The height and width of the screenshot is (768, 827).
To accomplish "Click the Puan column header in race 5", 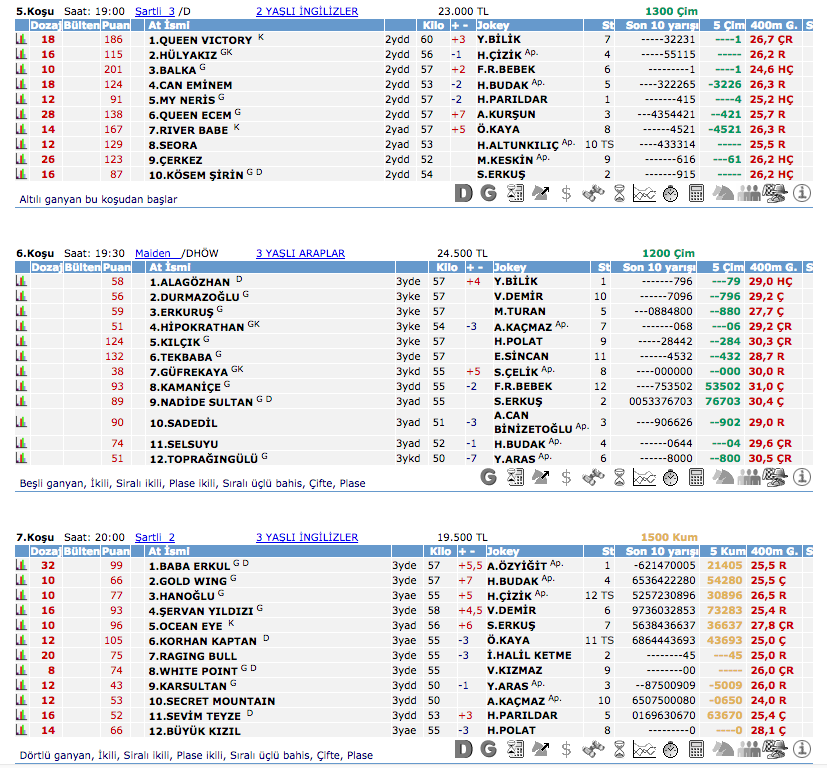I will 116,25.
